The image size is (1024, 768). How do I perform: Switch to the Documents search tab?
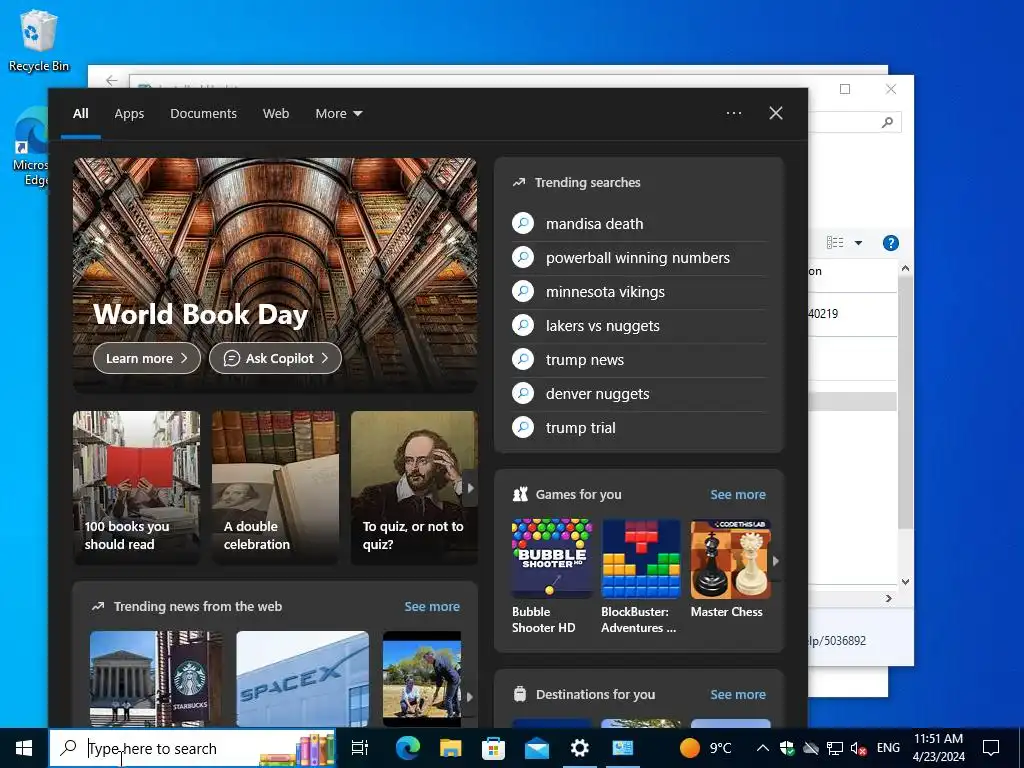point(204,114)
